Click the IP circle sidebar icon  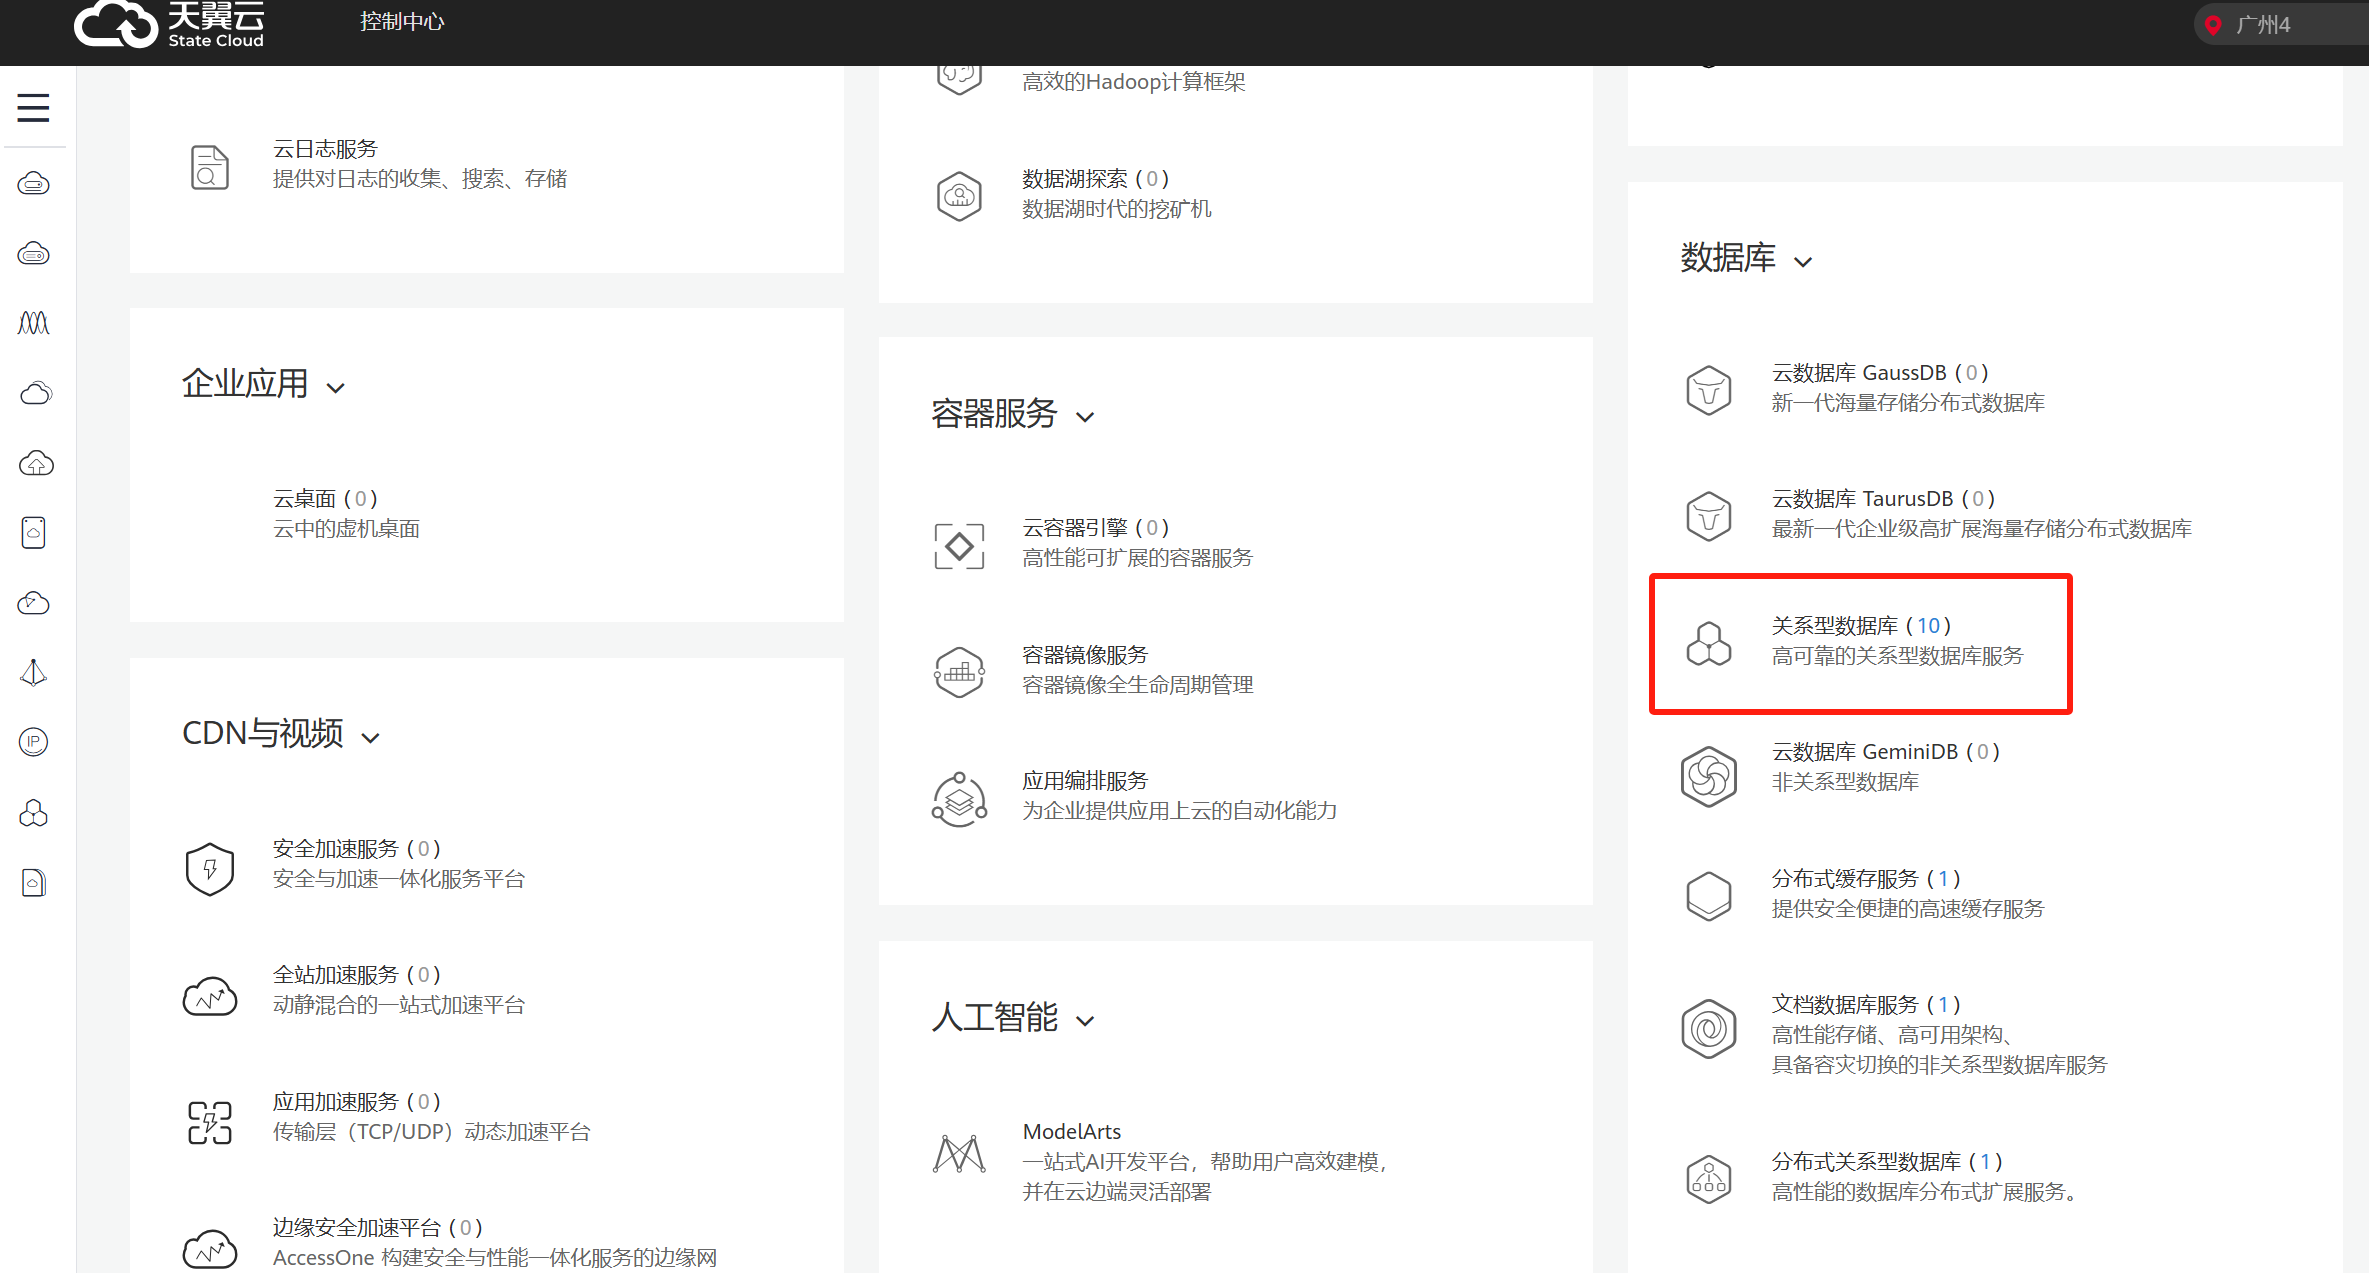[34, 742]
